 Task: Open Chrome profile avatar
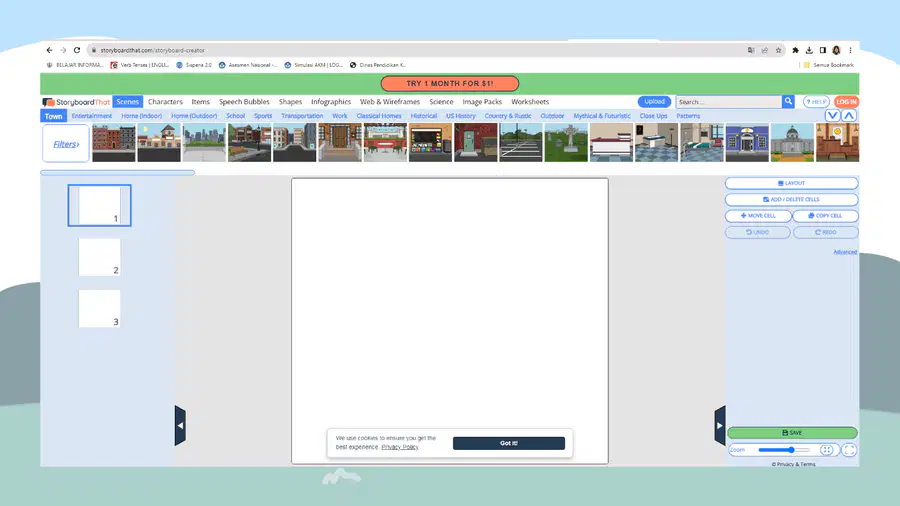[x=836, y=50]
